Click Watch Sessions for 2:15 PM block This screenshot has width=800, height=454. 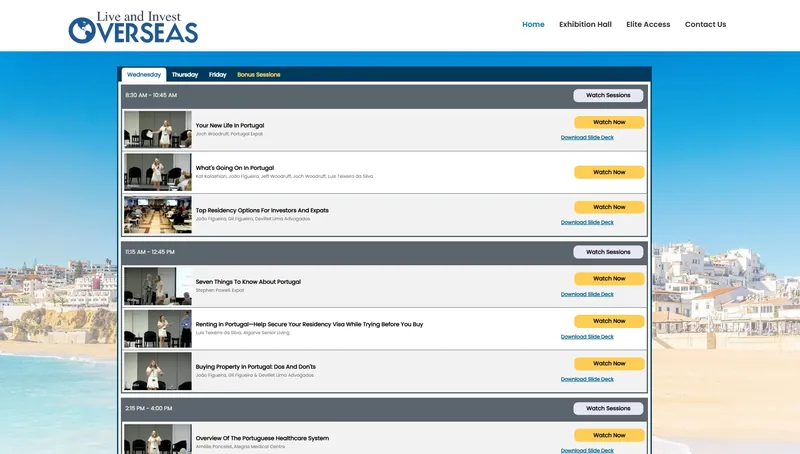point(608,409)
